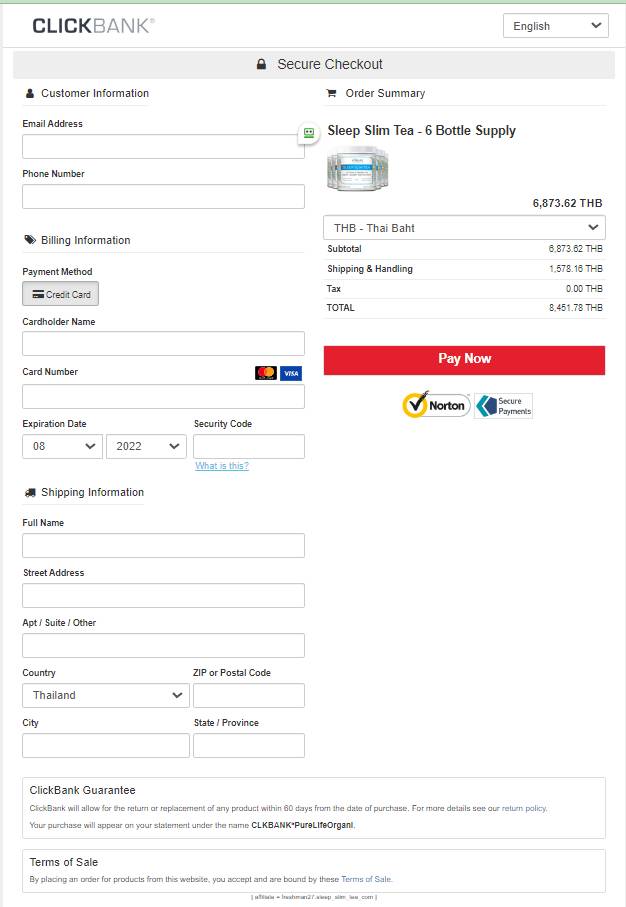Click the green password manager icon
The height and width of the screenshot is (907, 626).
coord(309,133)
